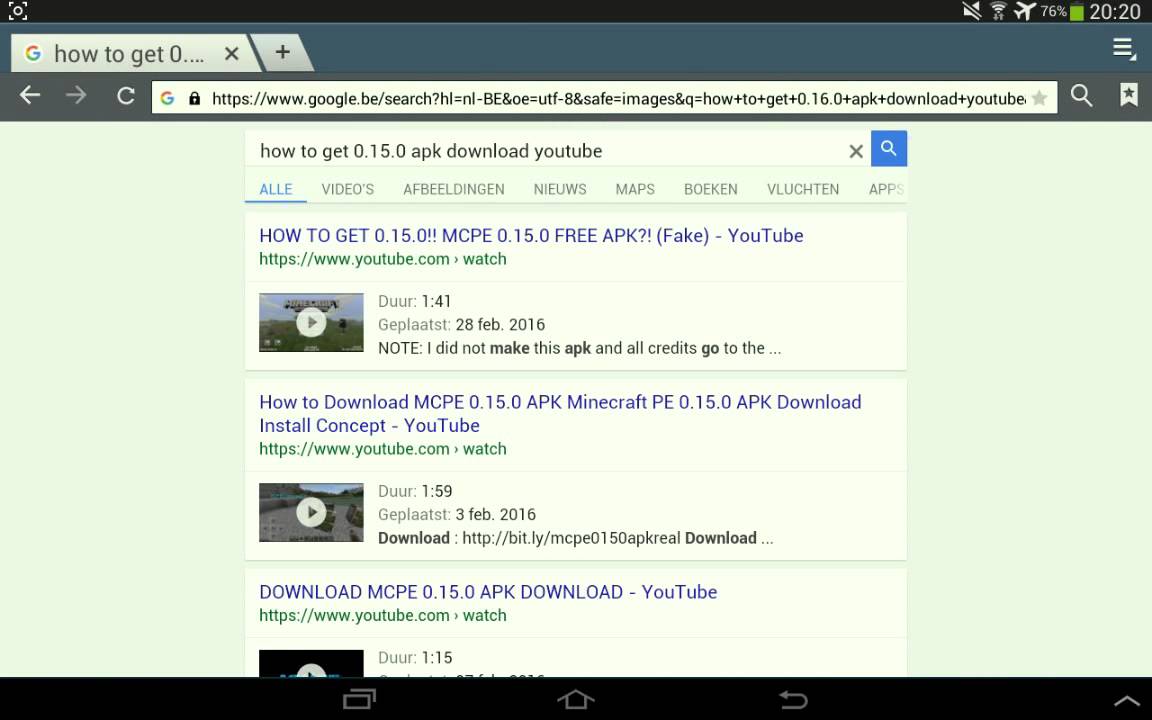Go forward using the browser forward arrow
Viewport: 1152px width, 720px height.
pyautogui.click(x=76, y=96)
